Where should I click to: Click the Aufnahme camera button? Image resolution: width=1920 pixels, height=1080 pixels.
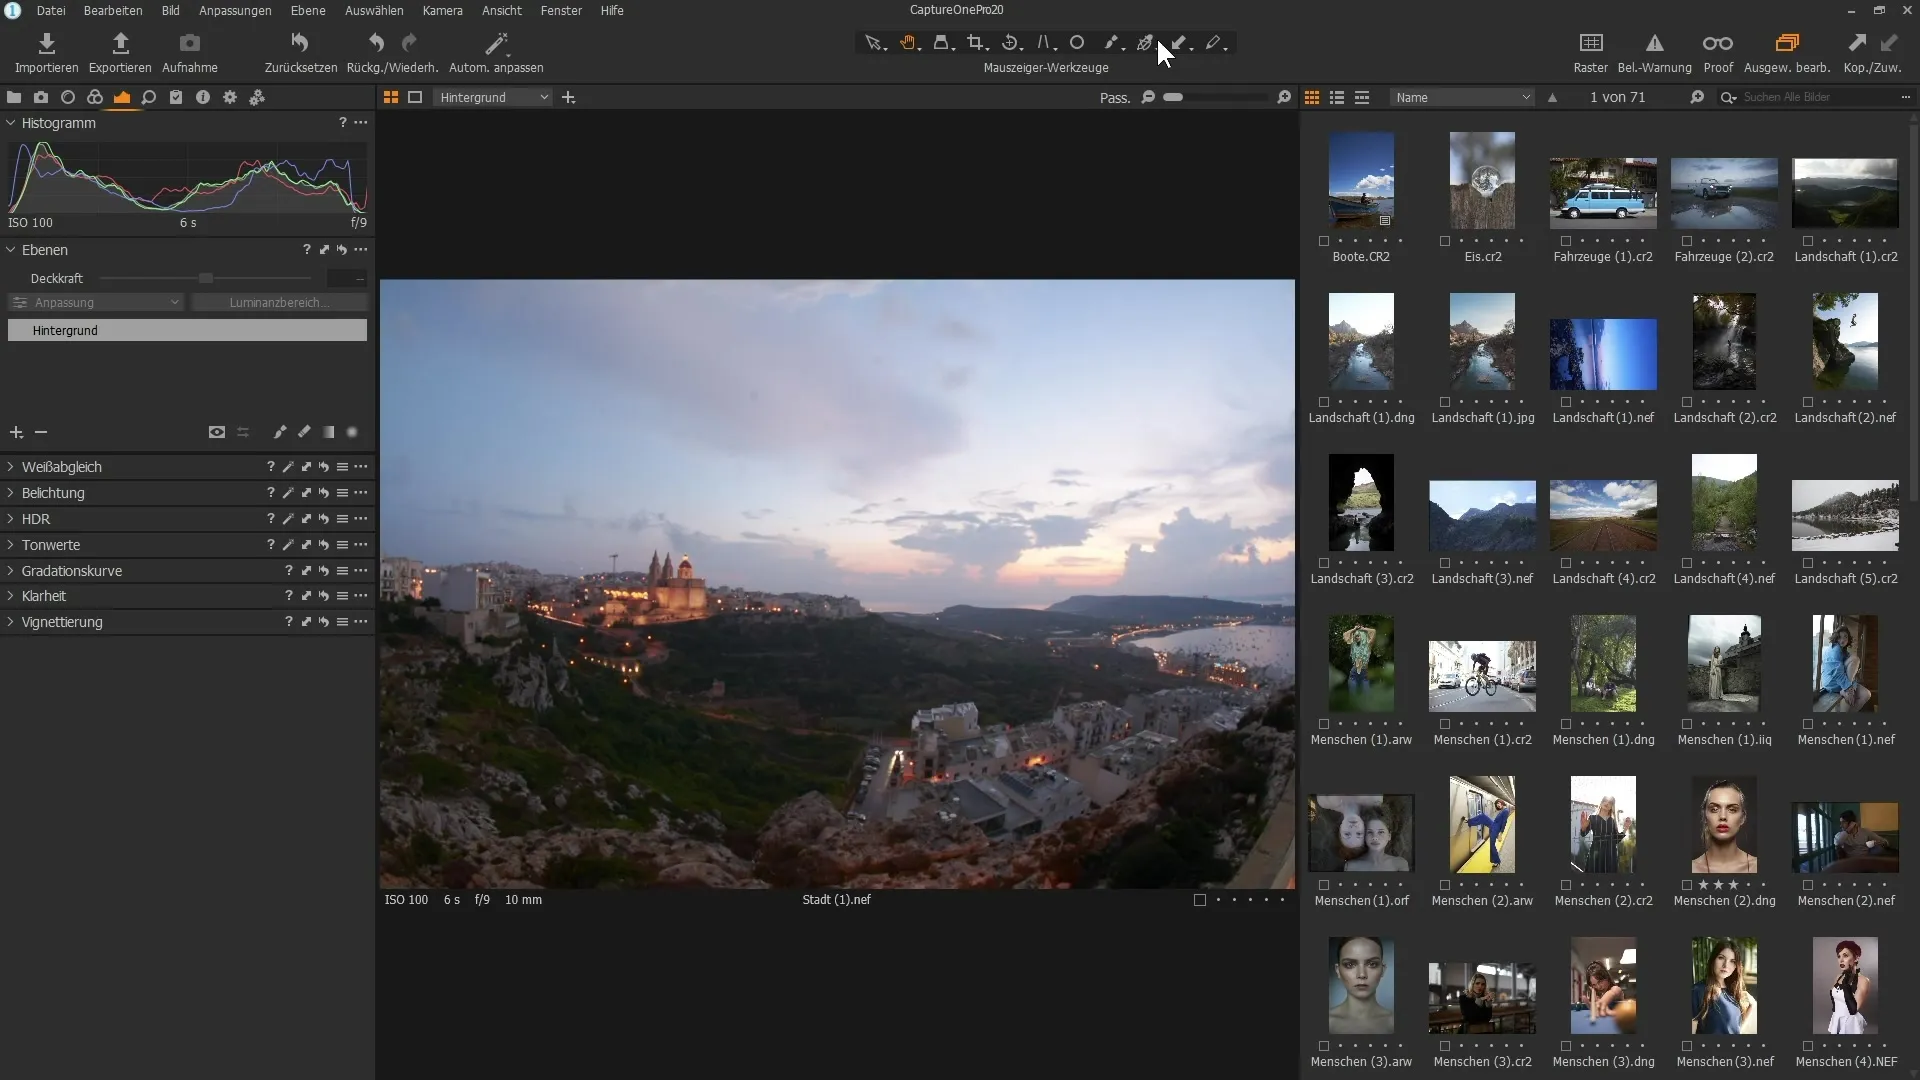[x=189, y=52]
